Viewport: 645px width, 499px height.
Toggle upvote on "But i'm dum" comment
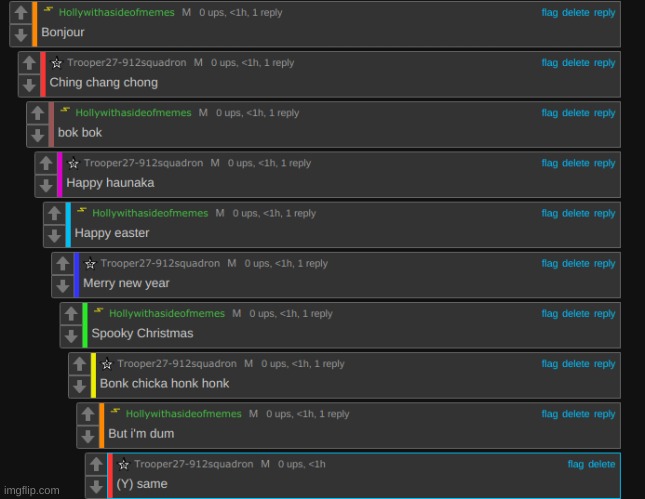pos(87,414)
